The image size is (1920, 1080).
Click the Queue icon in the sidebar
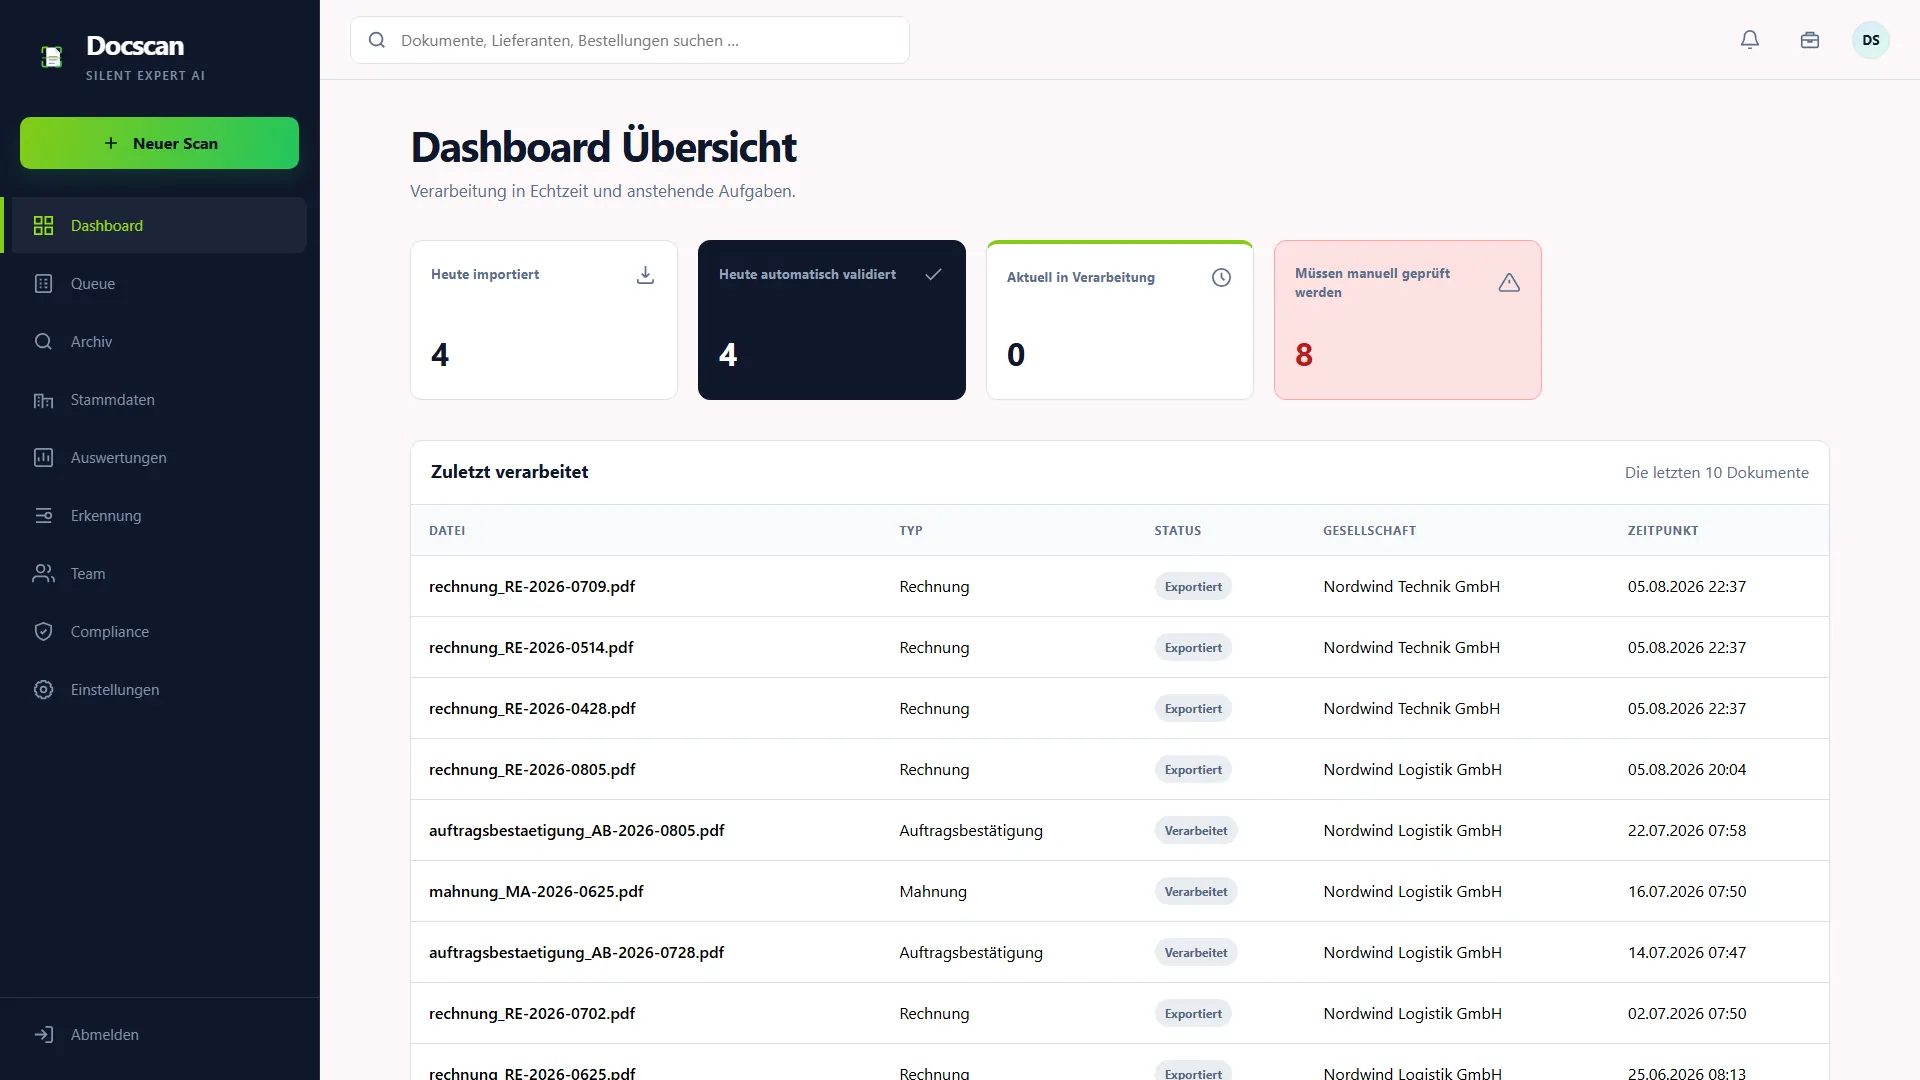point(43,284)
